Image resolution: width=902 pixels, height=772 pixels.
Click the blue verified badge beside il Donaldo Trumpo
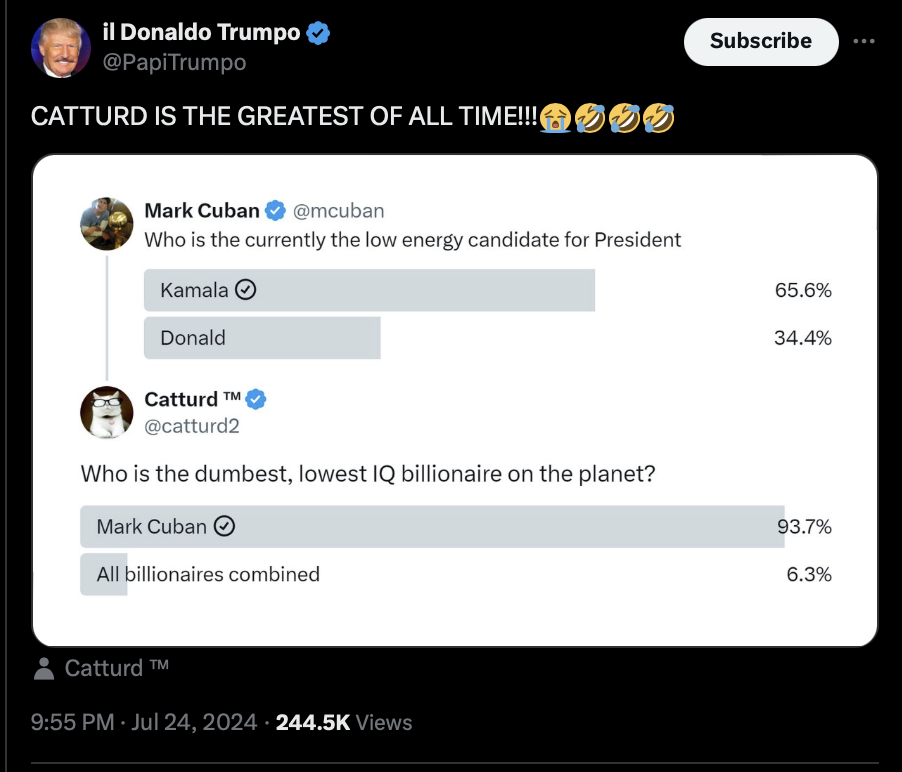click(x=318, y=33)
